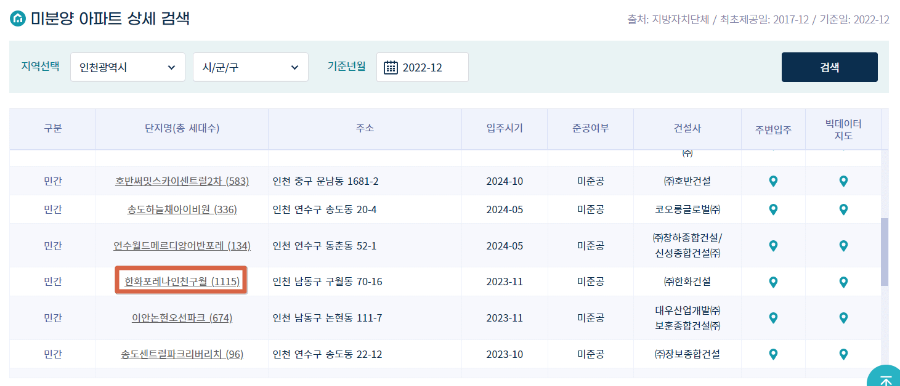Image resolution: width=900 pixels, height=386 pixels.
Task: Click the 2024-10 move-in date cell
Action: (505, 182)
